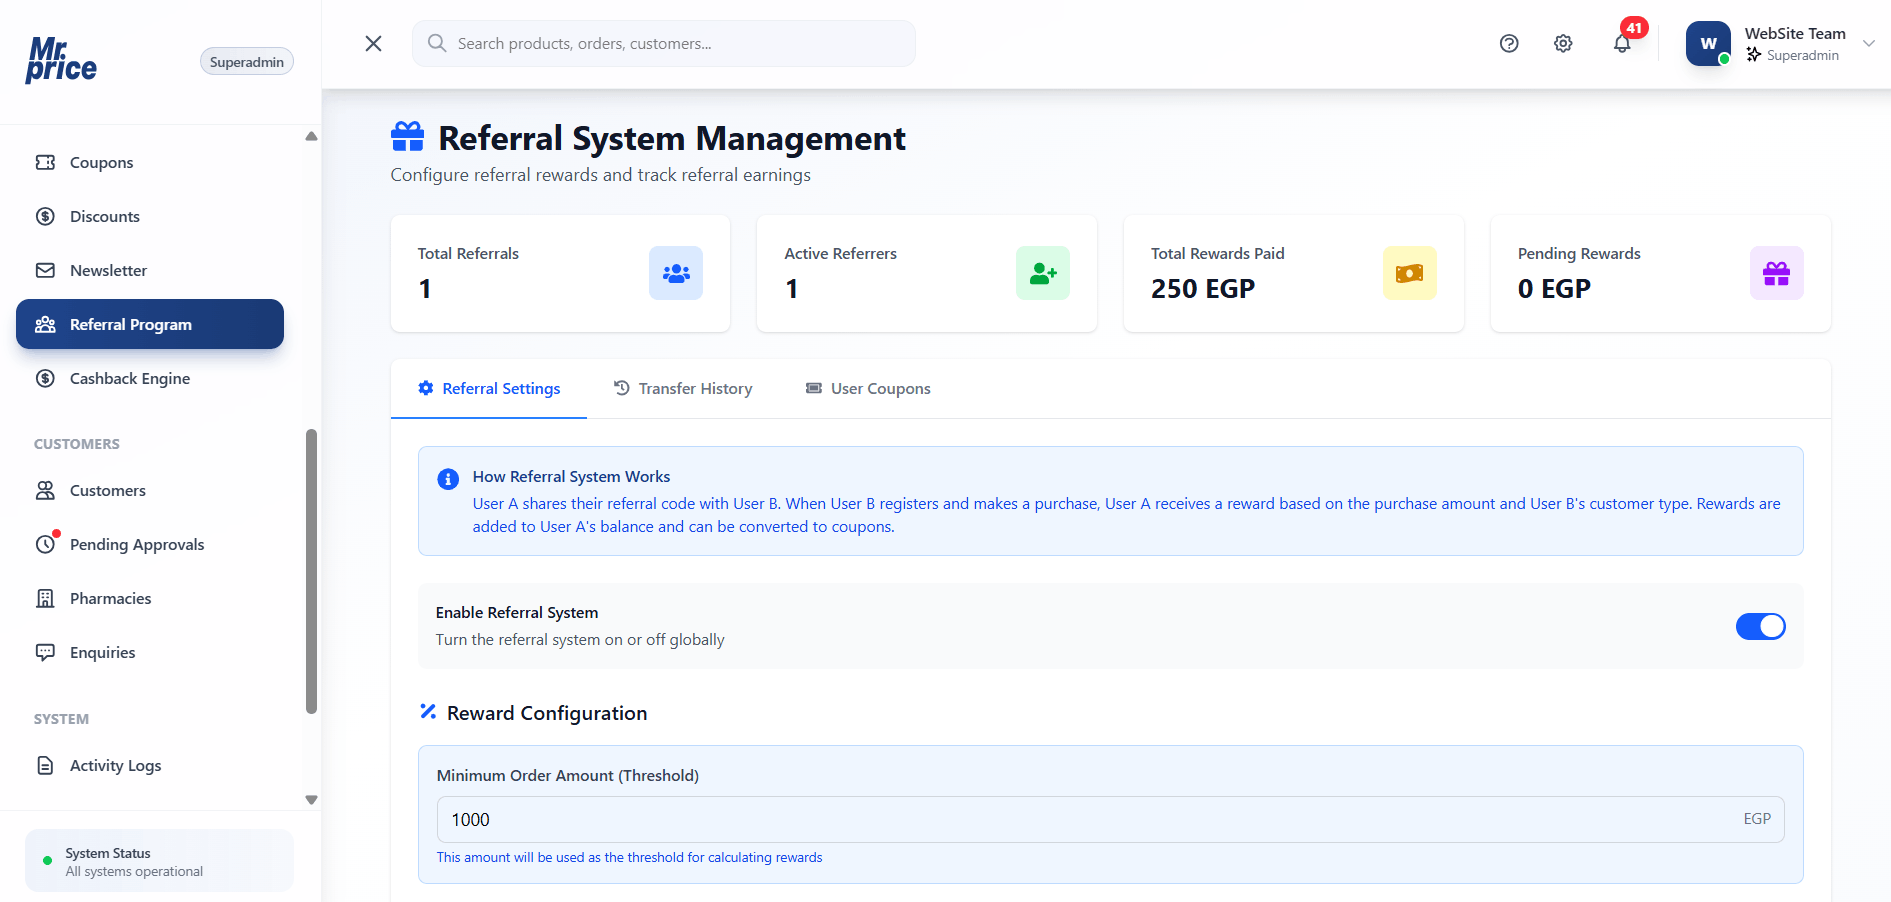Click the Newsletter envelope icon
The height and width of the screenshot is (902, 1891).
point(45,270)
